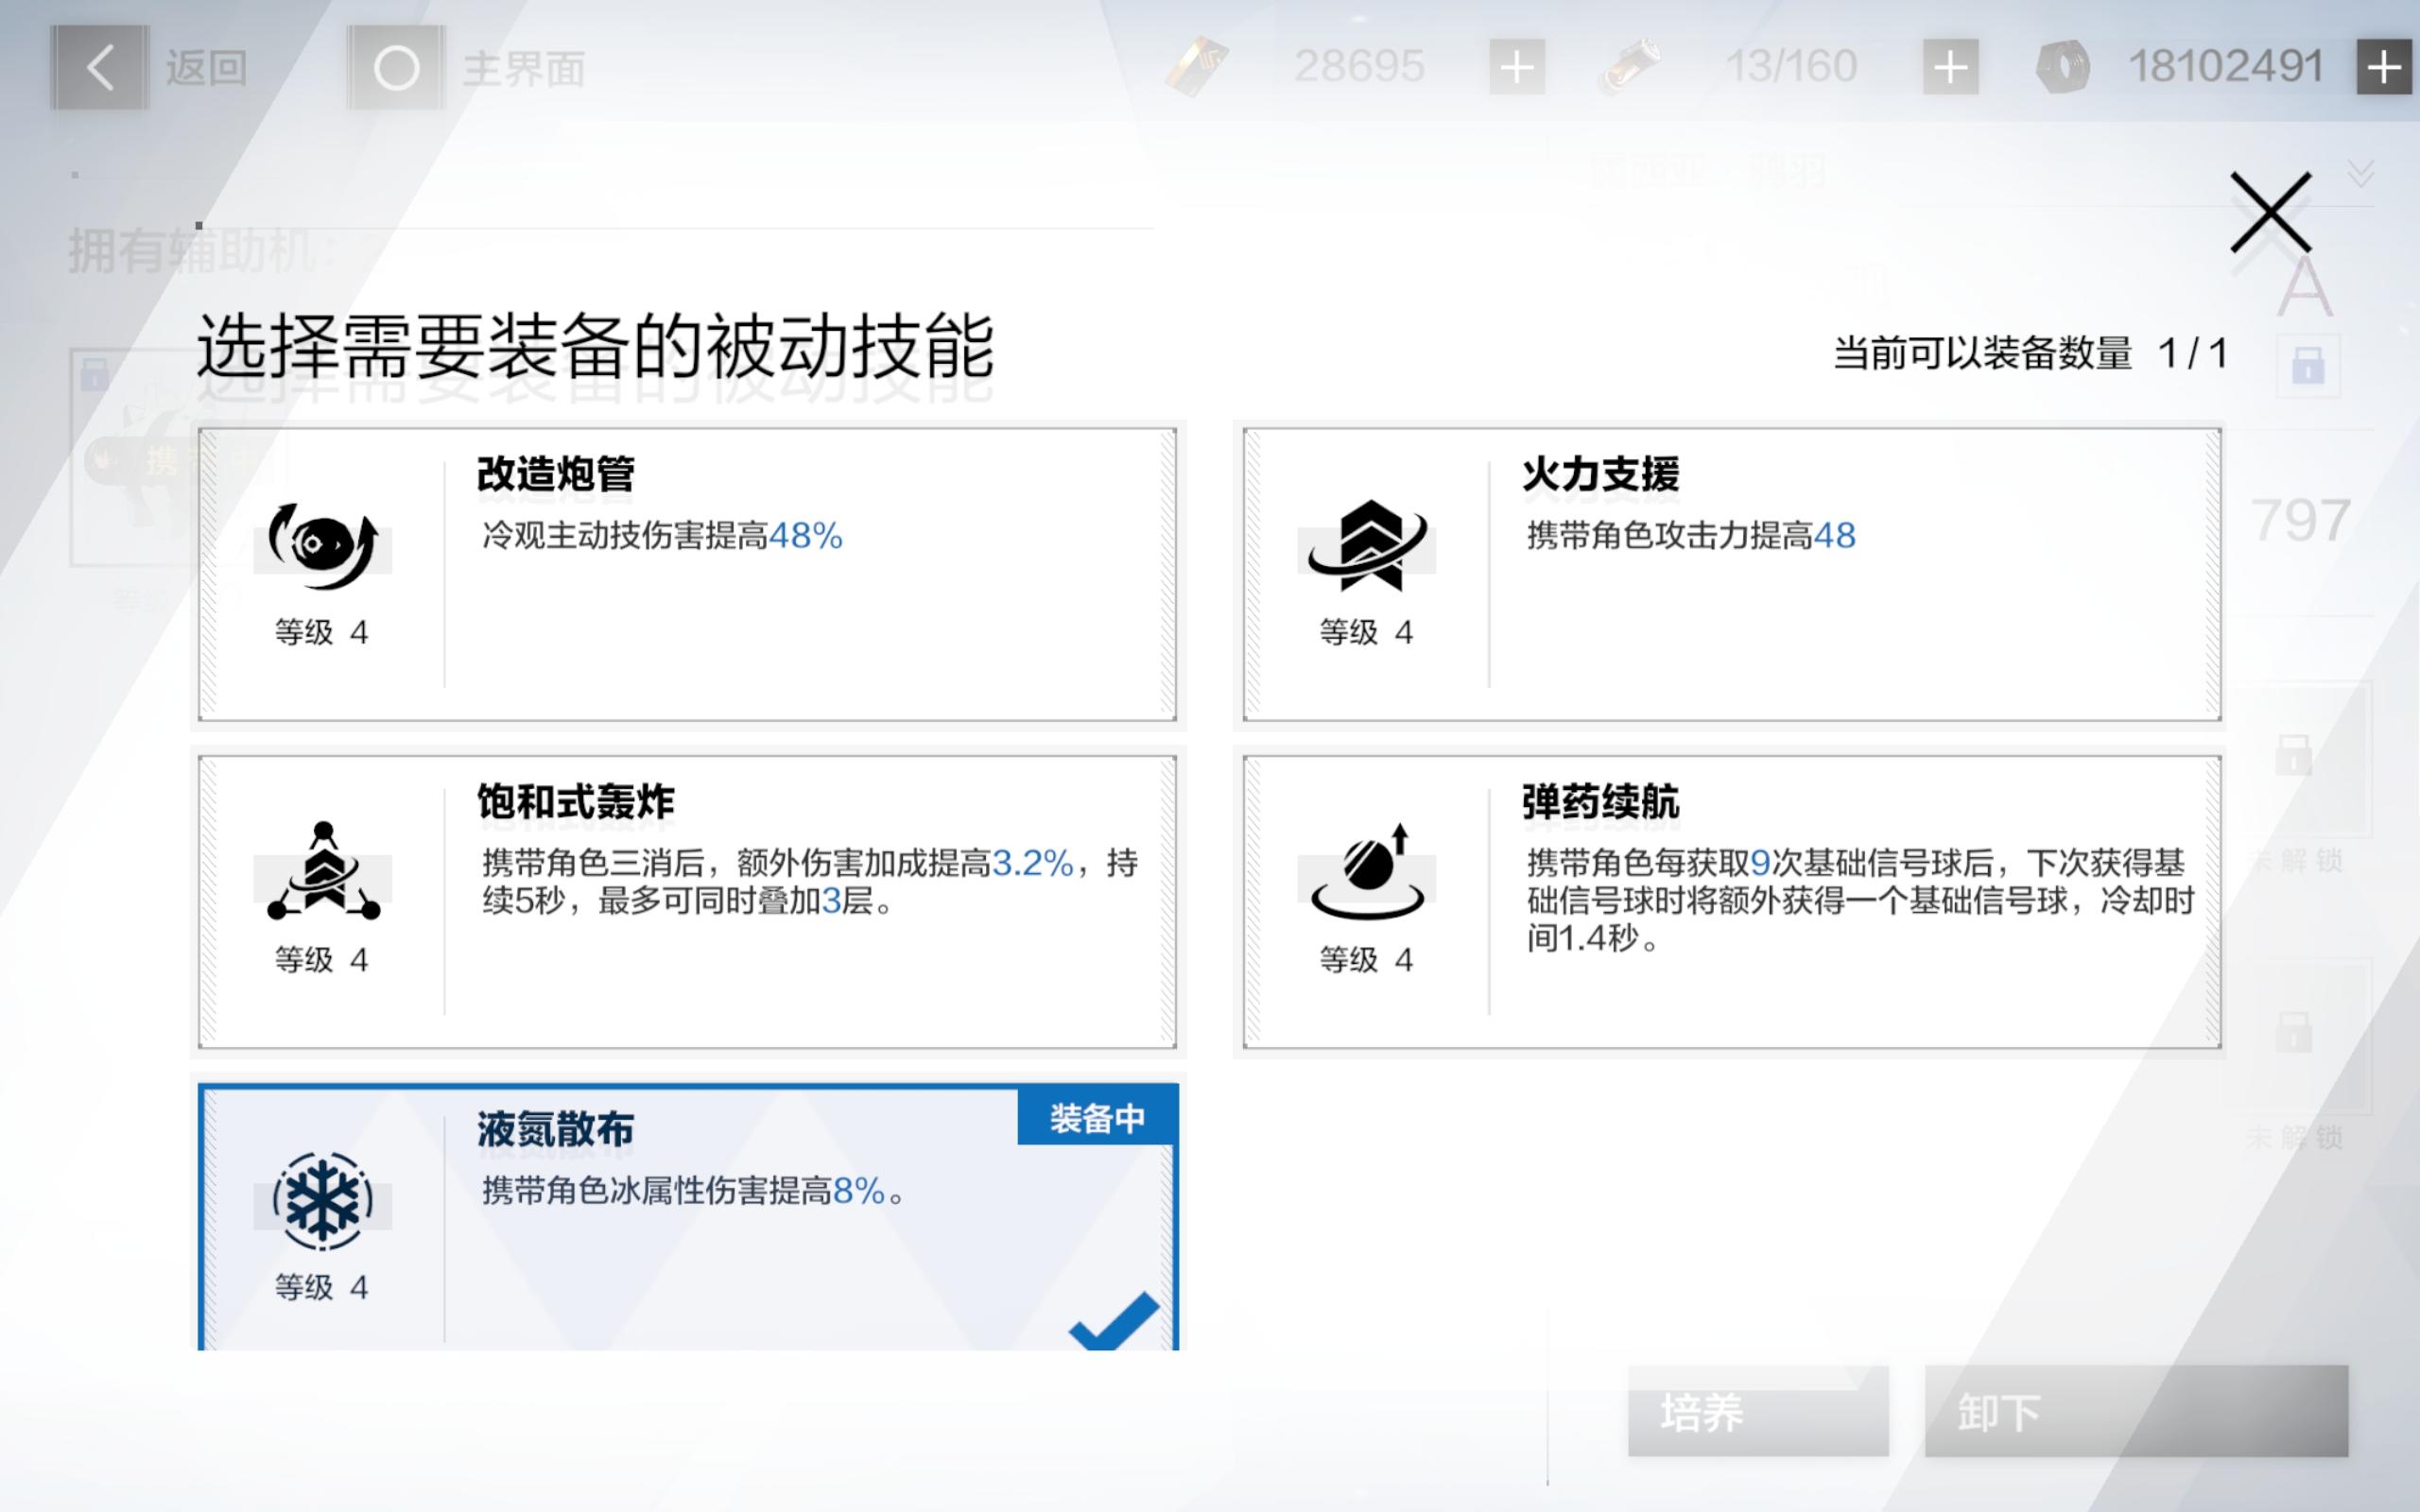This screenshot has height=1512, width=2420.
Task: Click the black card currency icon beside 28695
Action: click(x=1197, y=66)
